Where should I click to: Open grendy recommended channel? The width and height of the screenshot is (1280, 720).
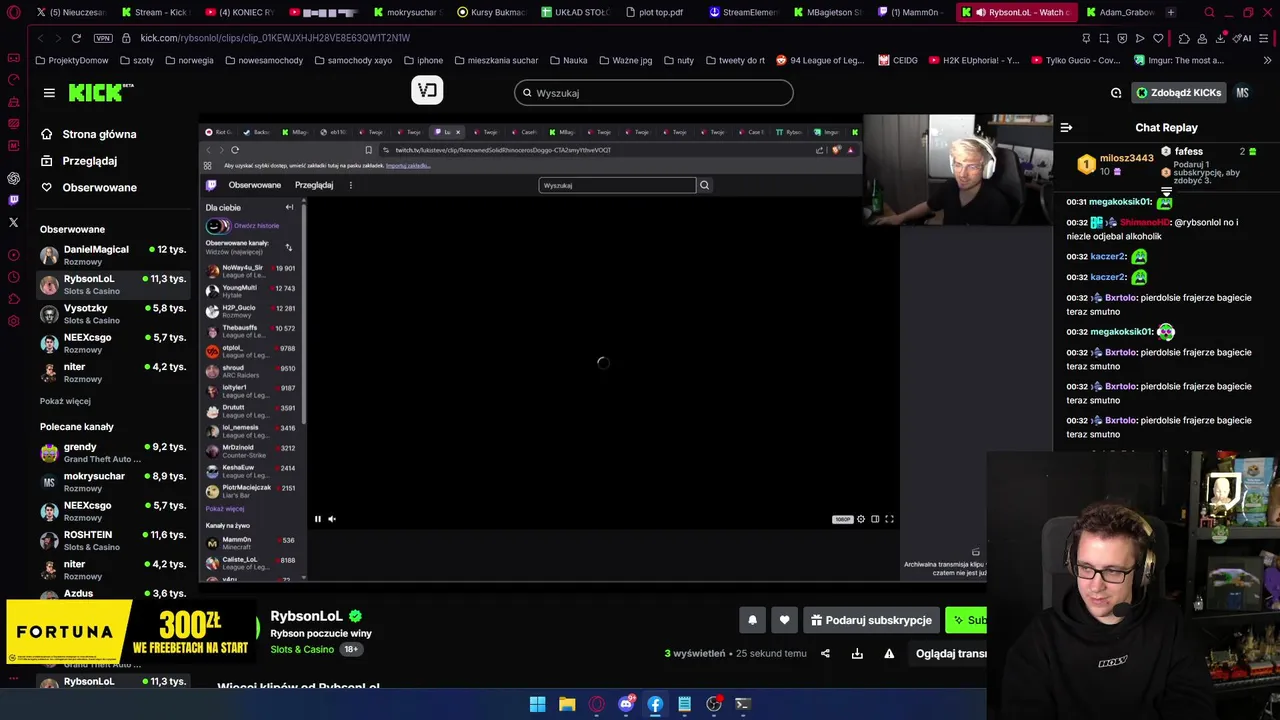(x=113, y=453)
